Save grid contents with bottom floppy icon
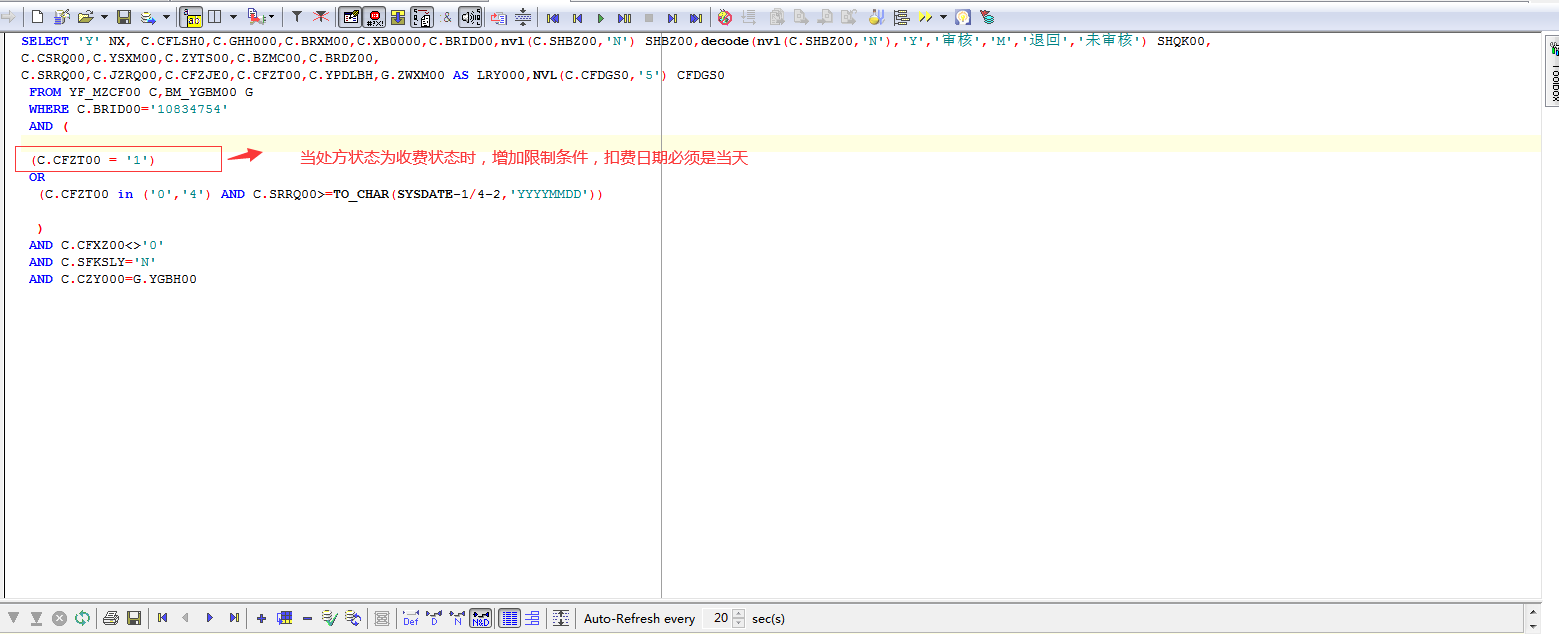The height and width of the screenshot is (636, 1559). (x=133, y=618)
